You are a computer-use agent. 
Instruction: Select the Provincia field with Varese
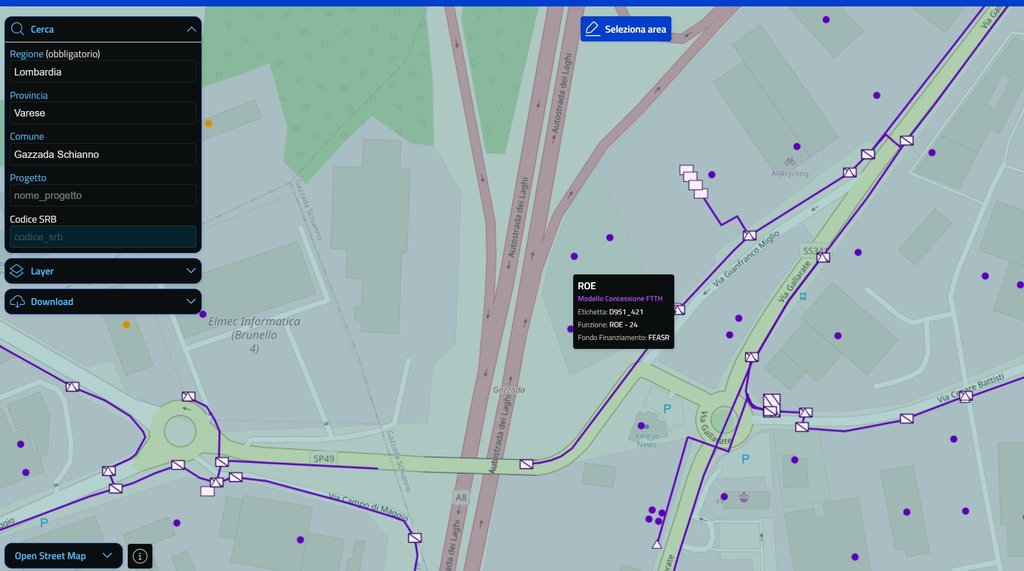pos(103,113)
